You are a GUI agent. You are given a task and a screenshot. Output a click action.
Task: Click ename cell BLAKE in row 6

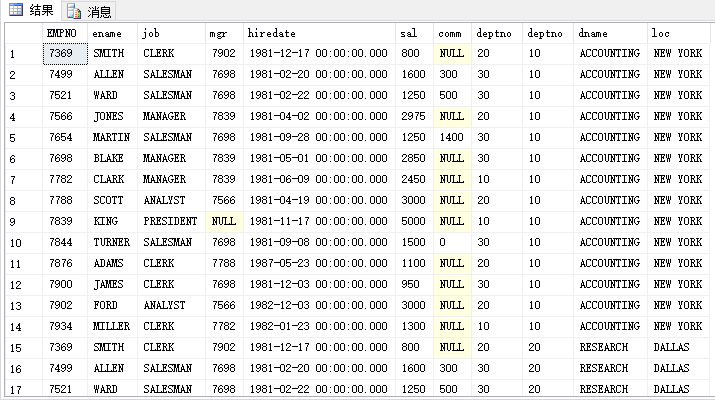tap(113, 159)
